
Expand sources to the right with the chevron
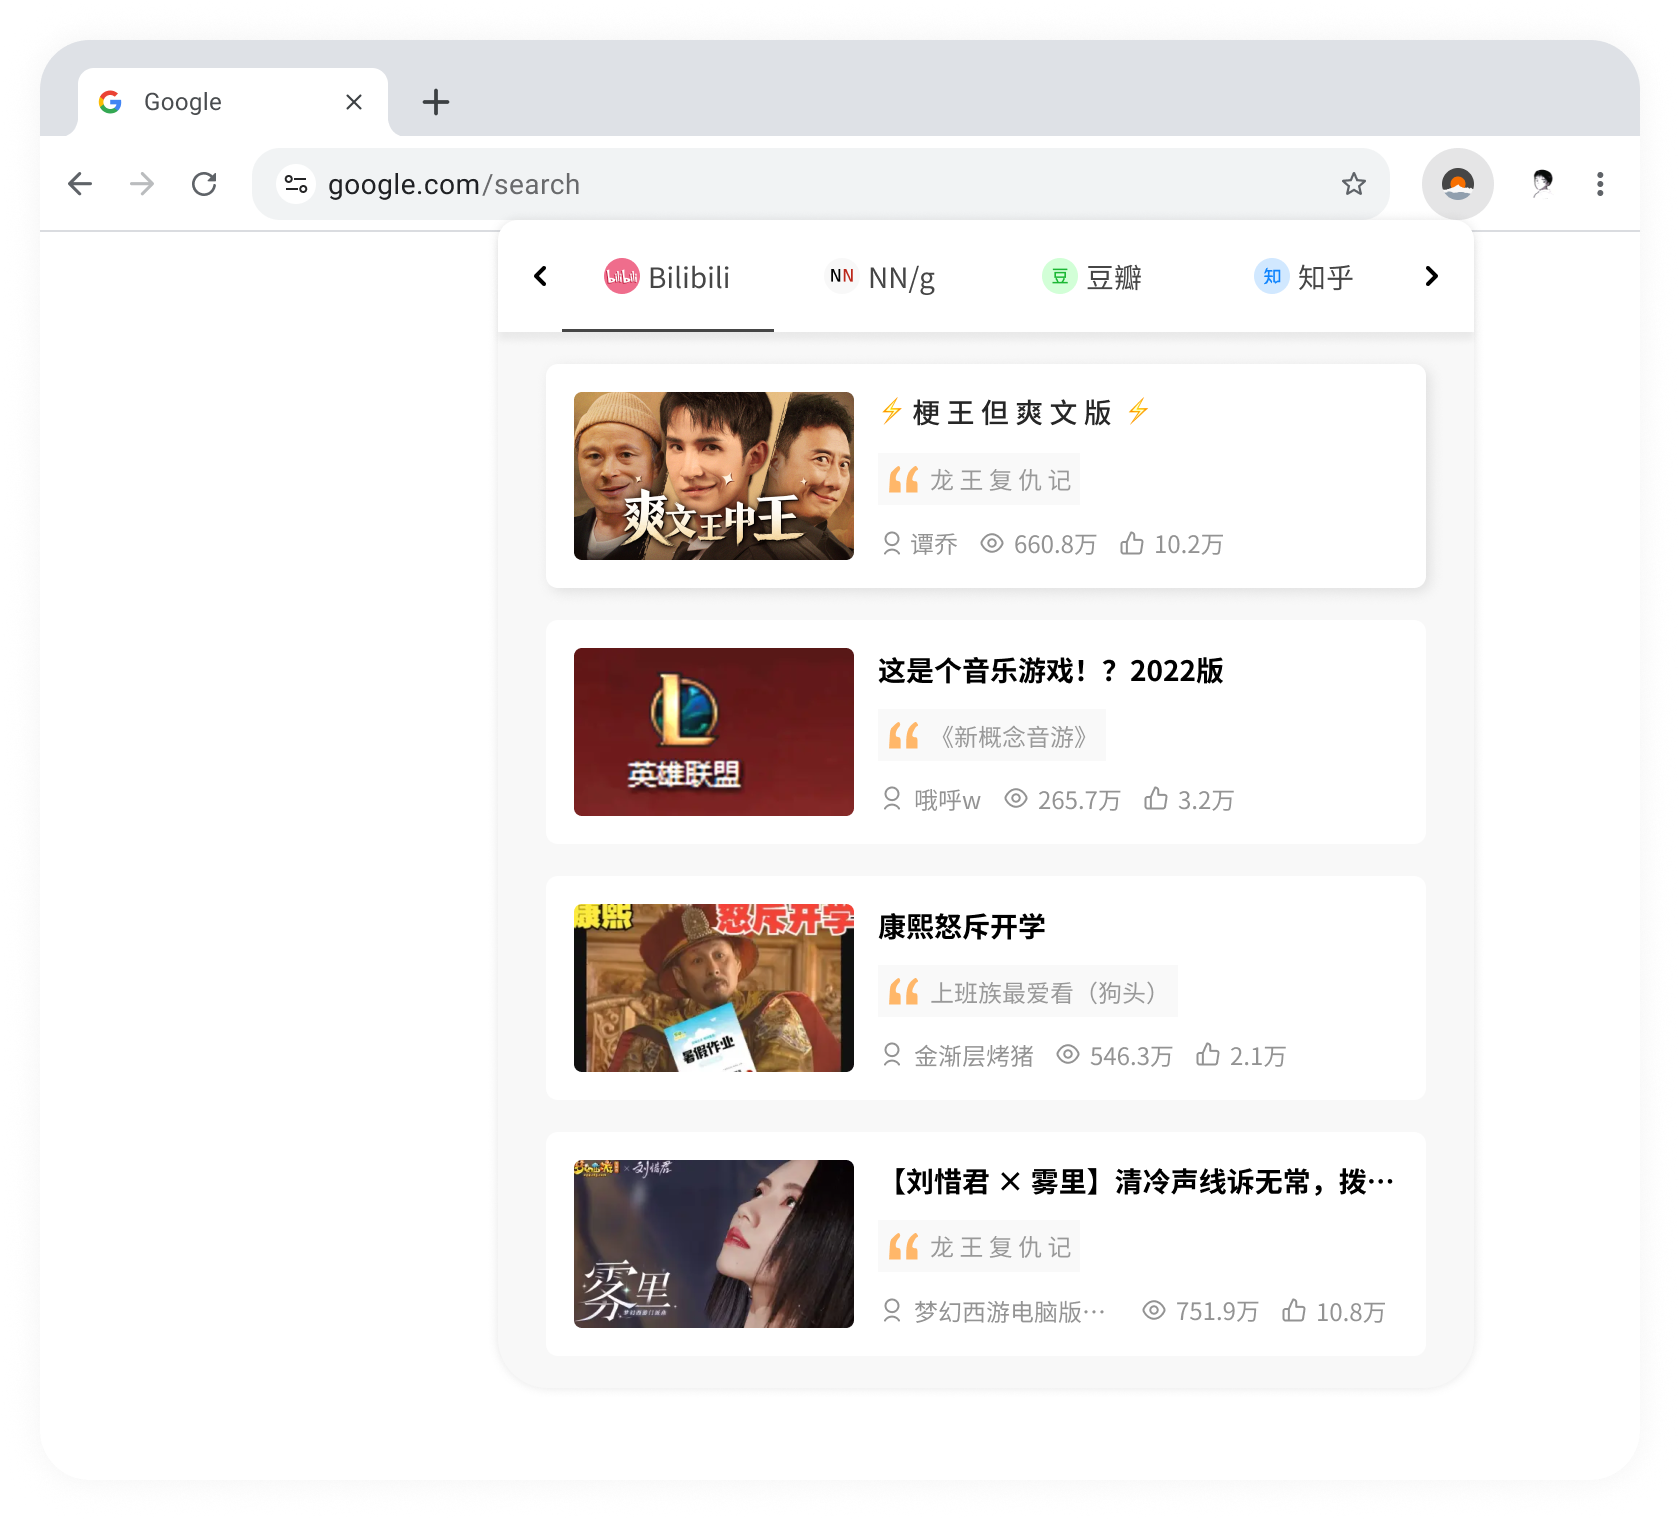pyautogui.click(x=1431, y=277)
